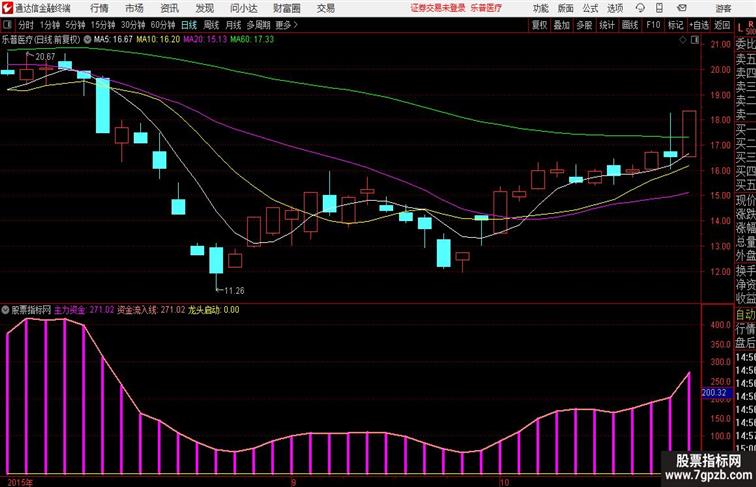Click the red 乐普医疗 stock name in title bar
The height and width of the screenshot is (487, 756).
tap(486, 8)
